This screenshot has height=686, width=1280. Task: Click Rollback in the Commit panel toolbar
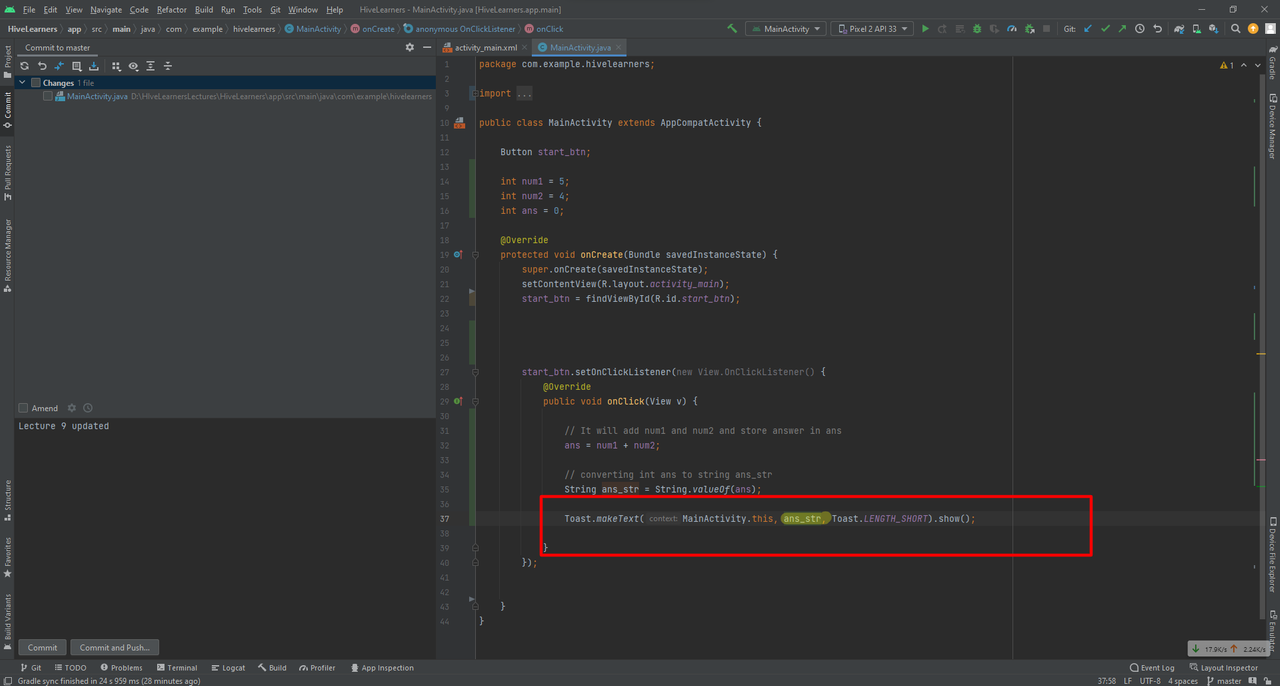click(x=42, y=66)
